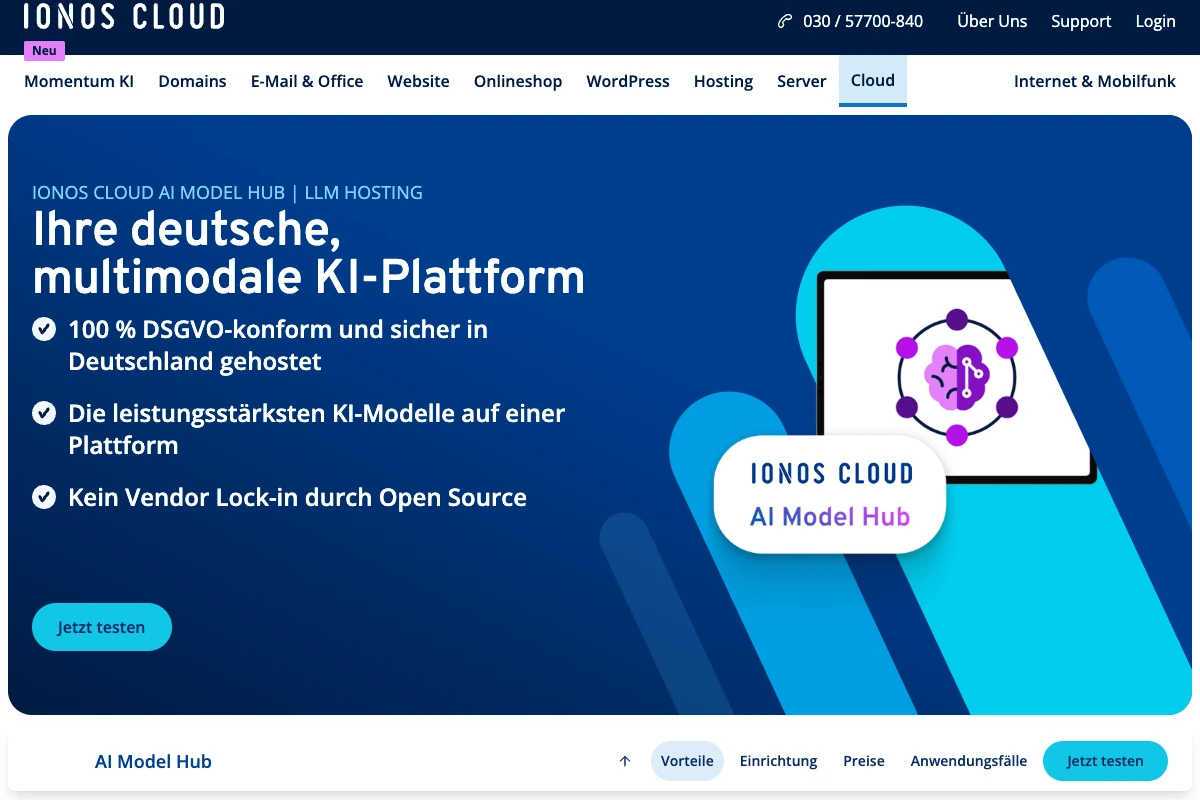Click the checkmark icon beside Kein Vendor Lock-in

point(44,496)
